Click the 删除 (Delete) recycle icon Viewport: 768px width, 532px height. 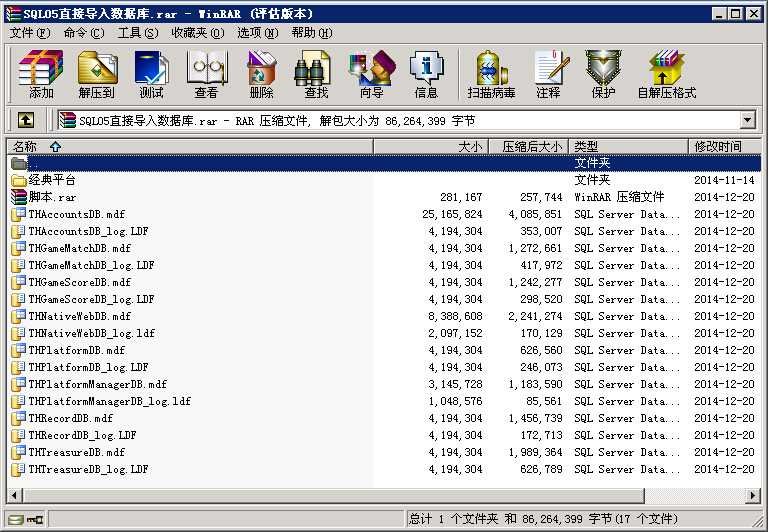[x=261, y=74]
